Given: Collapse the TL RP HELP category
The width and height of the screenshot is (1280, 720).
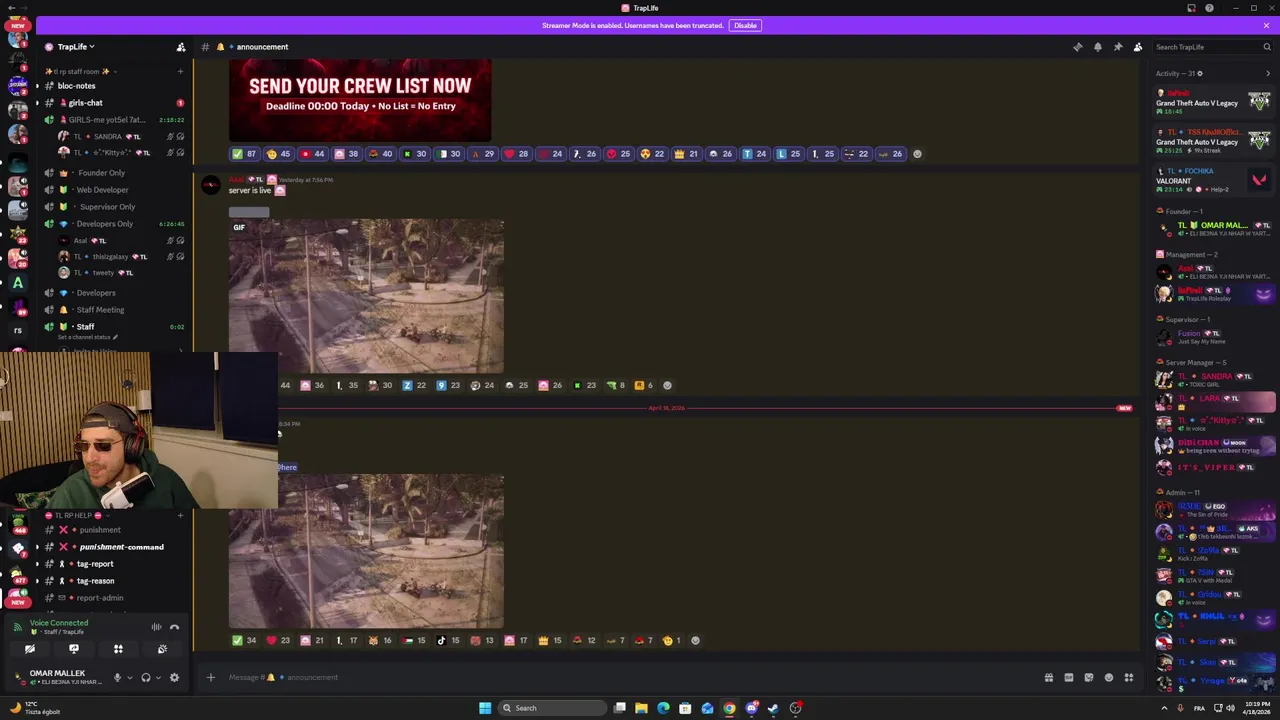Looking at the screenshot, I should [x=78, y=515].
